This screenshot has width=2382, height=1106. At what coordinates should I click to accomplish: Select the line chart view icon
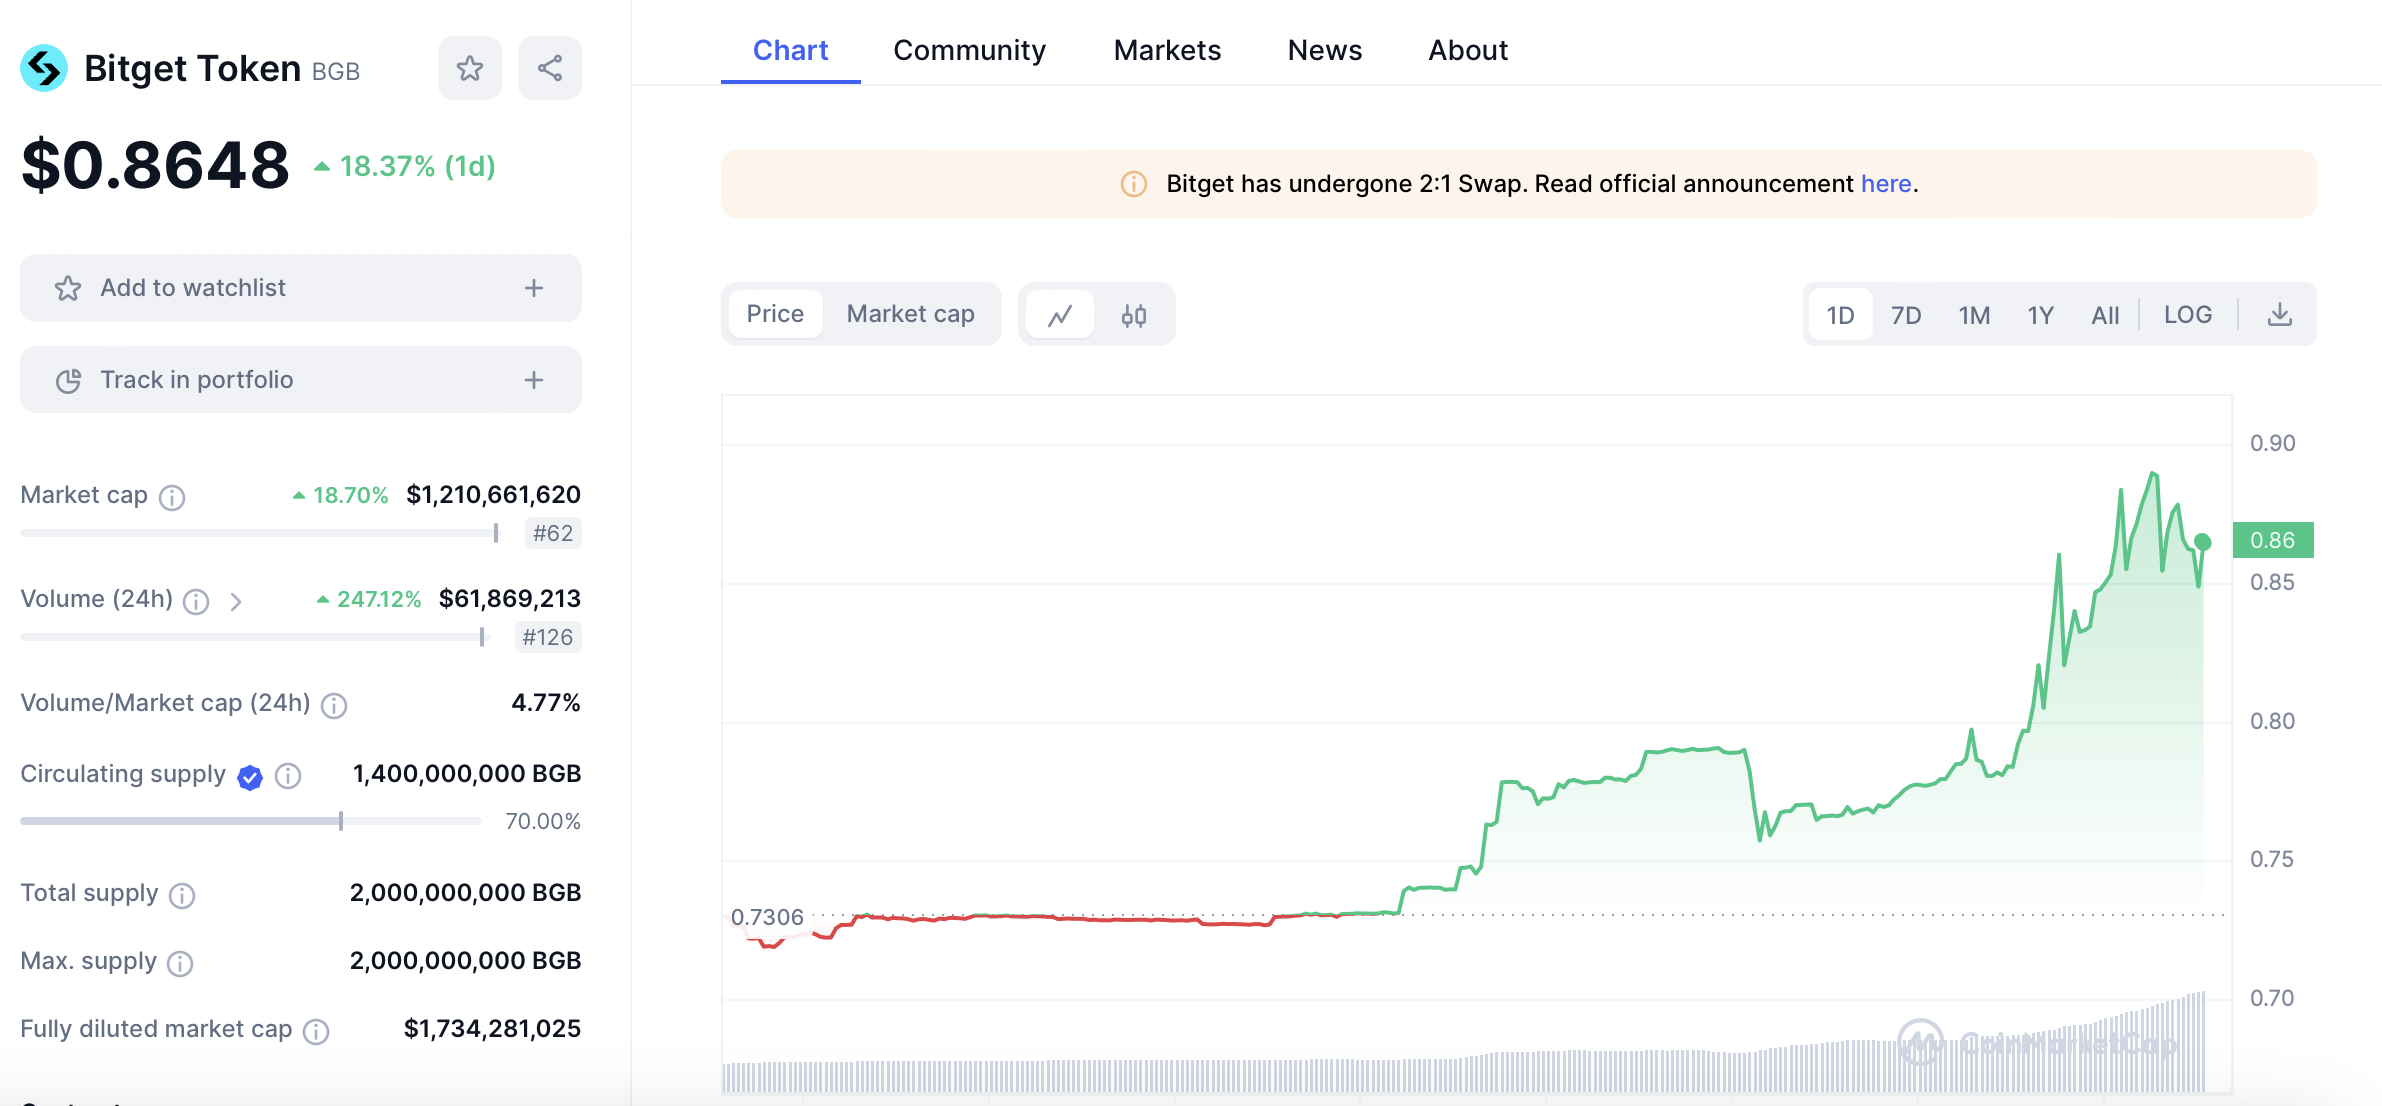pyautogui.click(x=1059, y=315)
